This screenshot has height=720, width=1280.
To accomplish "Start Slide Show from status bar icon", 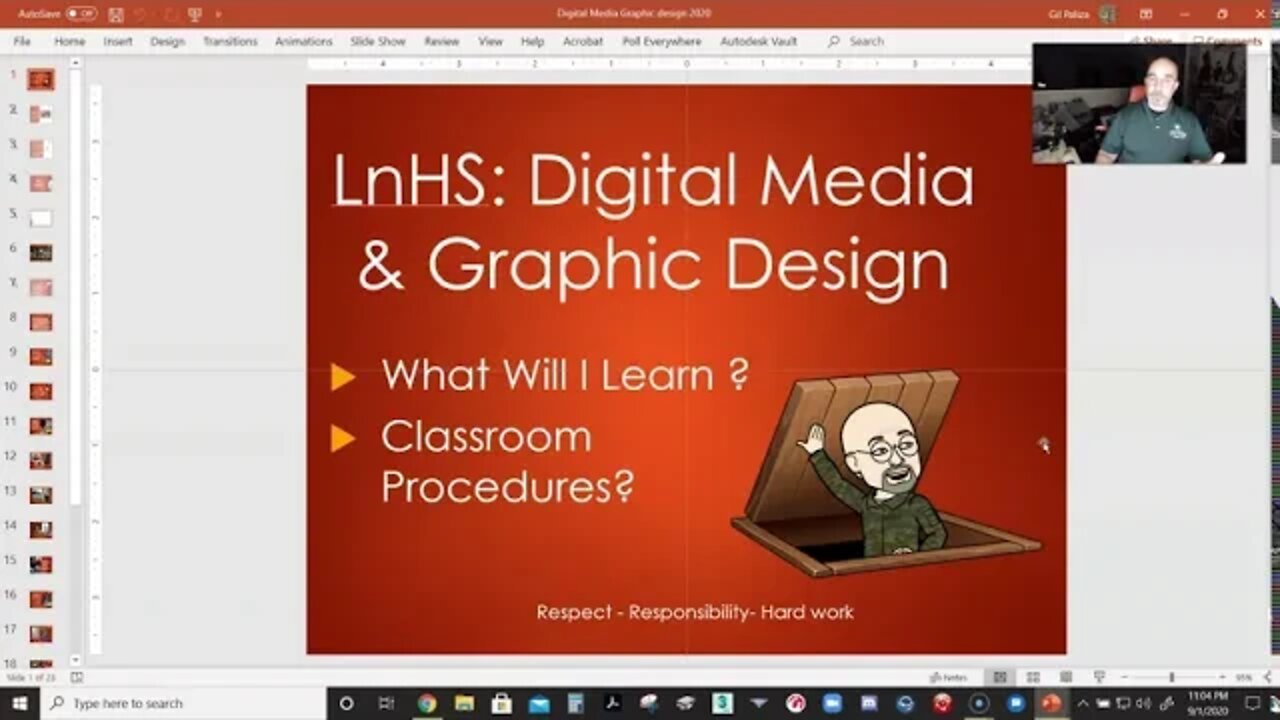I will (x=1099, y=677).
